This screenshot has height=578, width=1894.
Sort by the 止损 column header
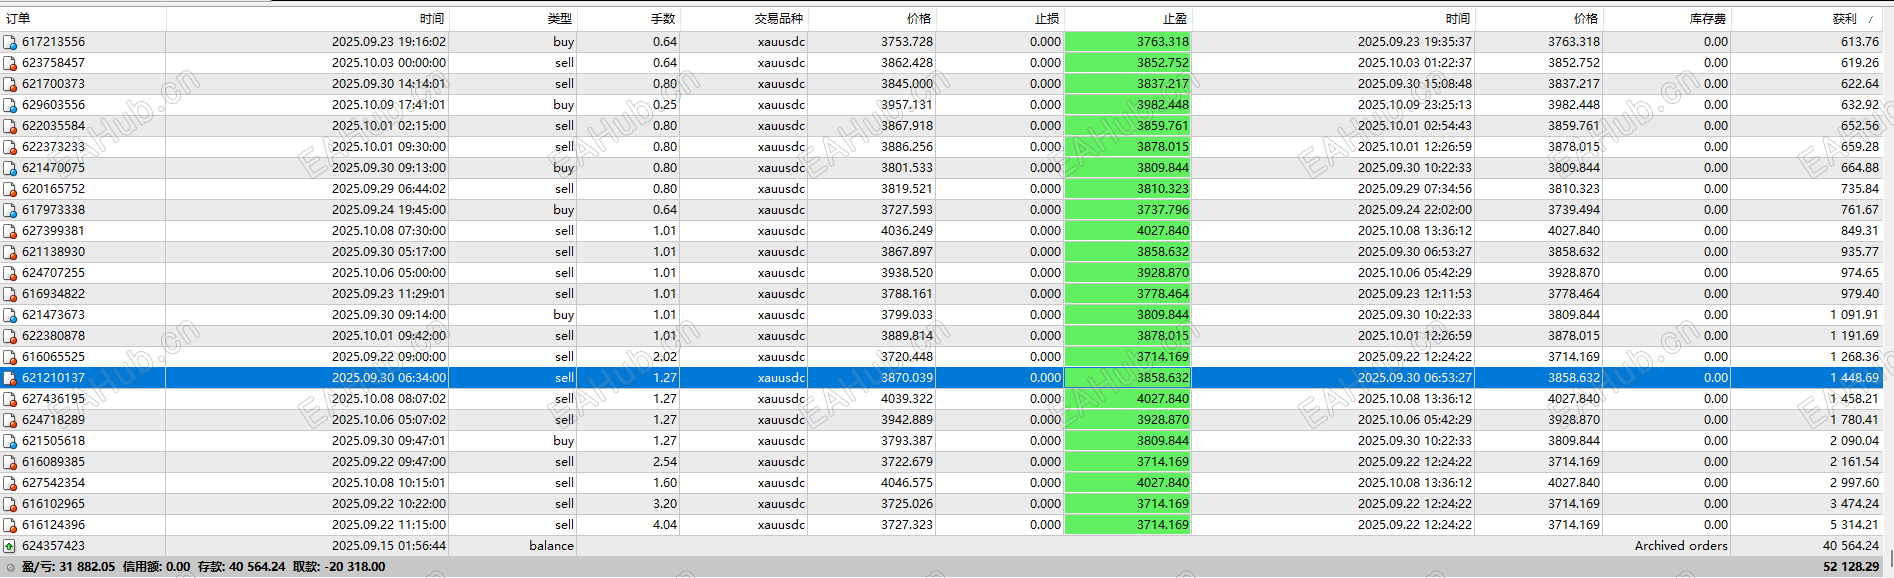click(x=1047, y=19)
